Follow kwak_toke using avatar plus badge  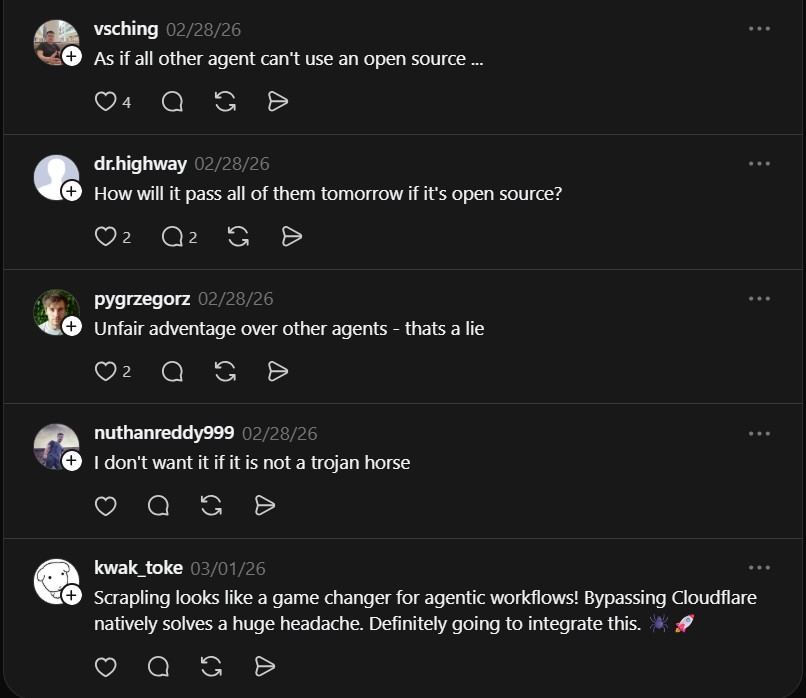(x=72, y=596)
